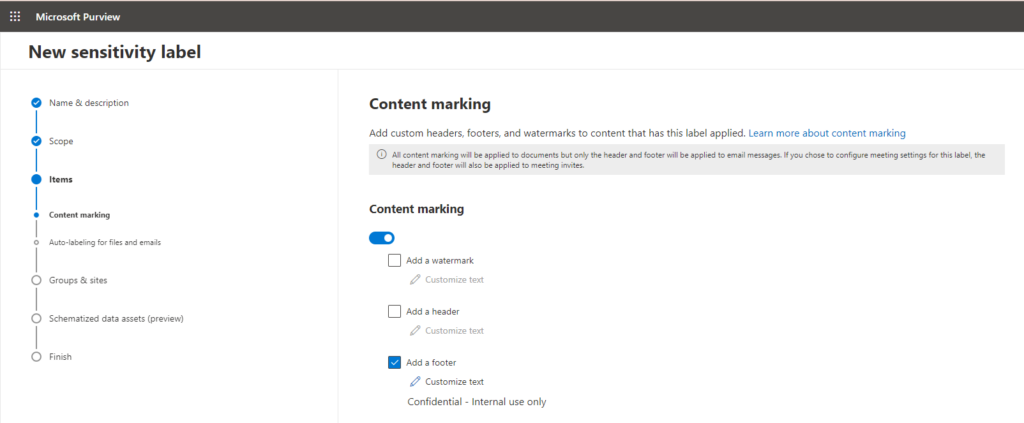Uncheck the Add a footer checkbox
Screen dimensions: 1024x423
394,362
